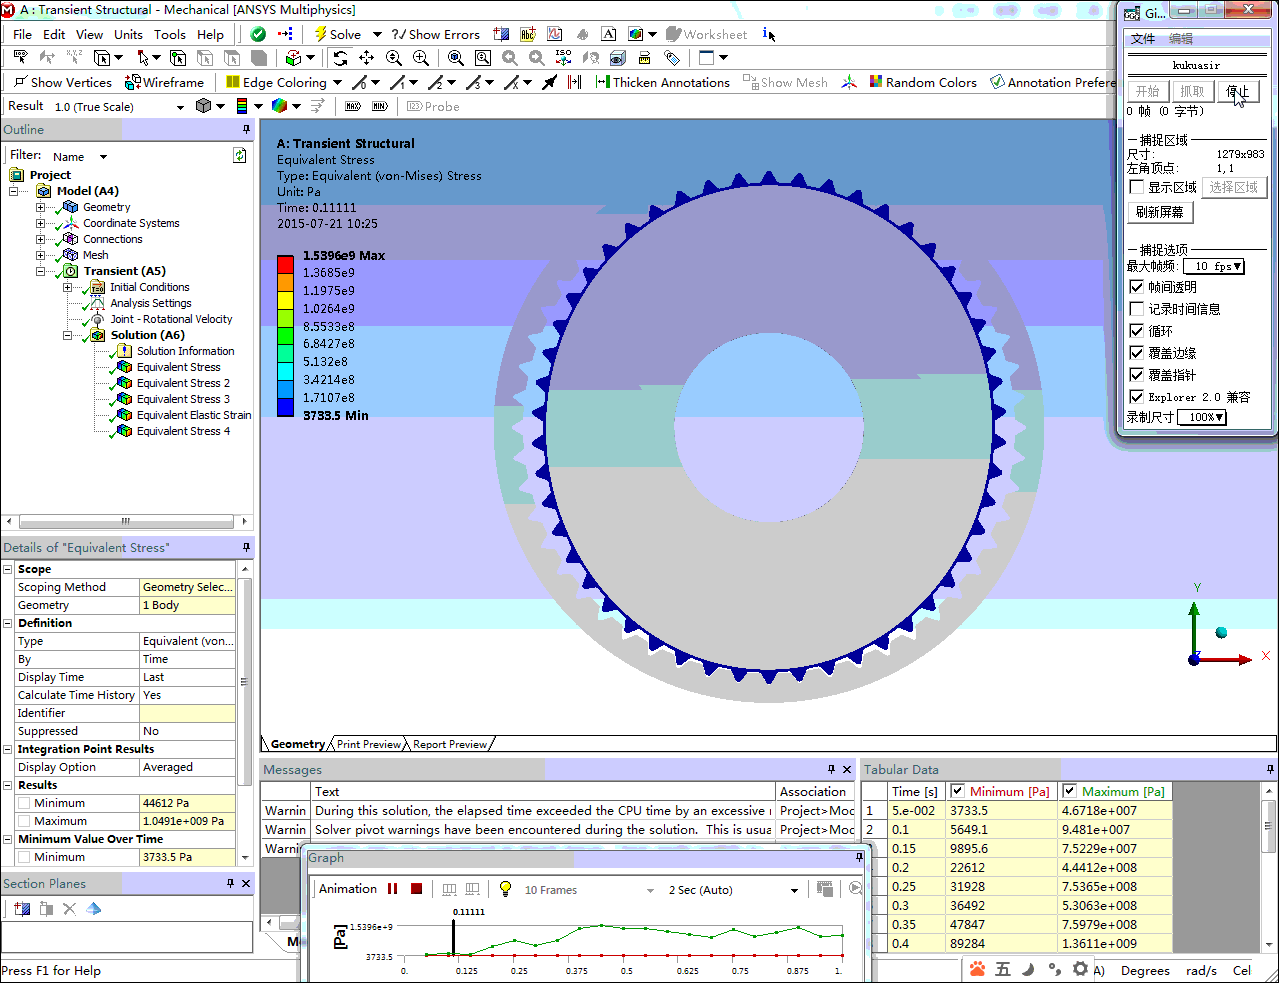
Task: Uncheck Minimum [Pa] column checkbox
Action: click(x=957, y=791)
